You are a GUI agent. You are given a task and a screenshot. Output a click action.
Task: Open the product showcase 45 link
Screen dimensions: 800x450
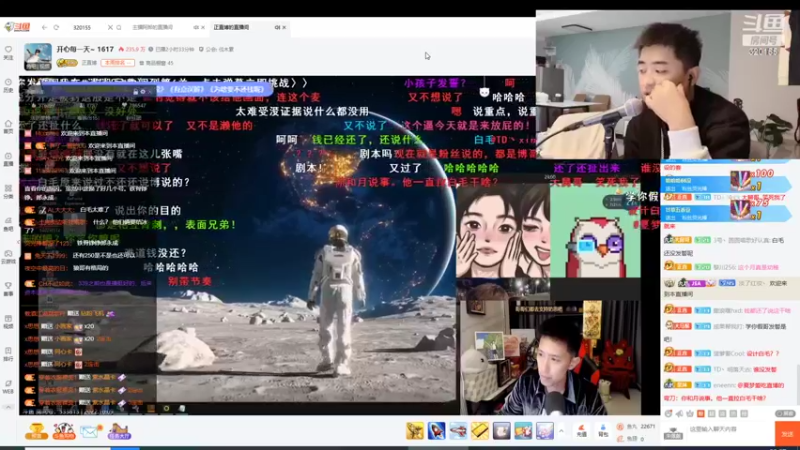157,63
